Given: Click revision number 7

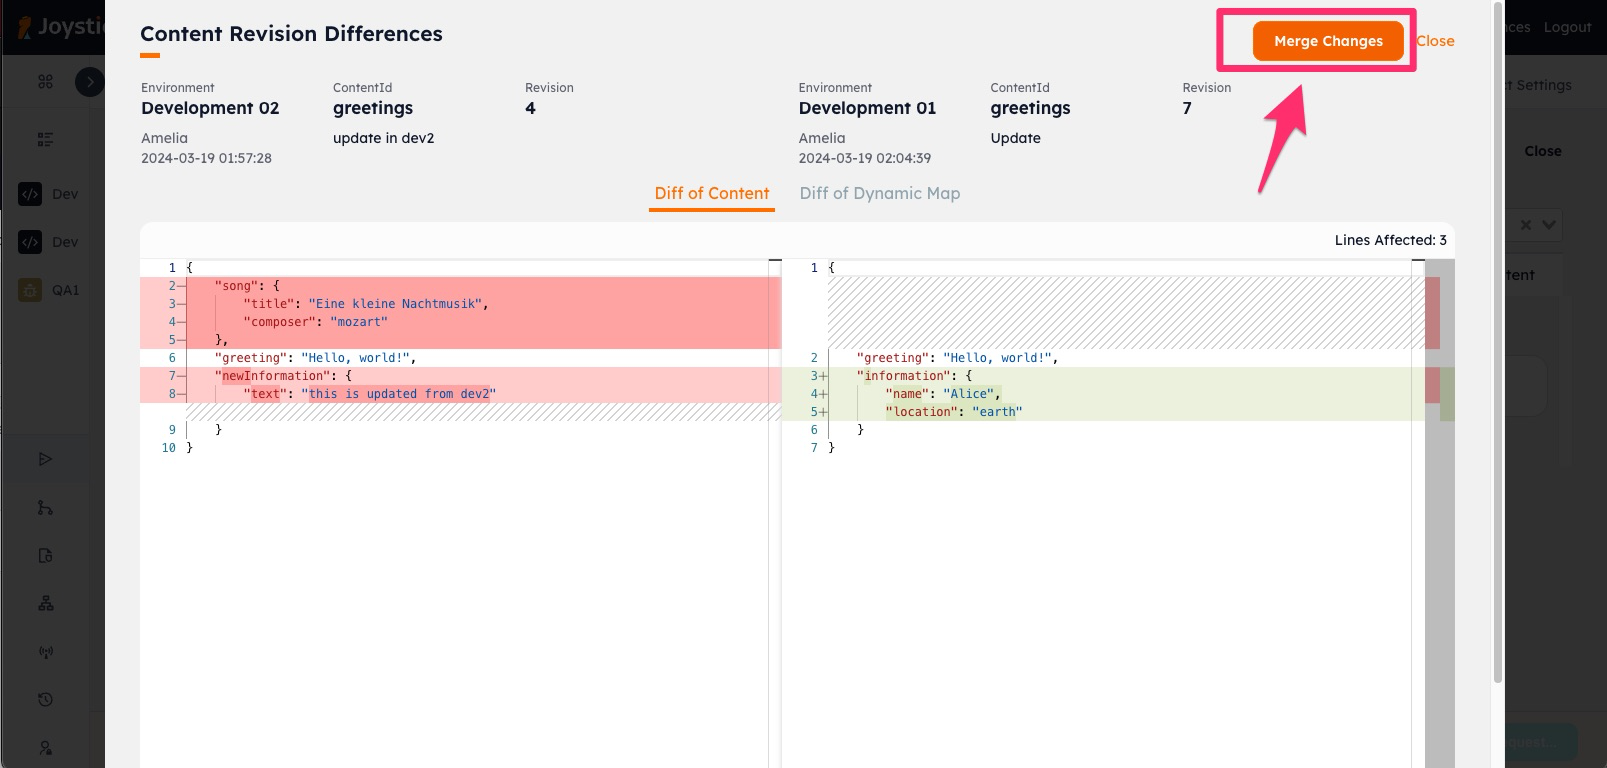Looking at the screenshot, I should pyautogui.click(x=1187, y=108).
